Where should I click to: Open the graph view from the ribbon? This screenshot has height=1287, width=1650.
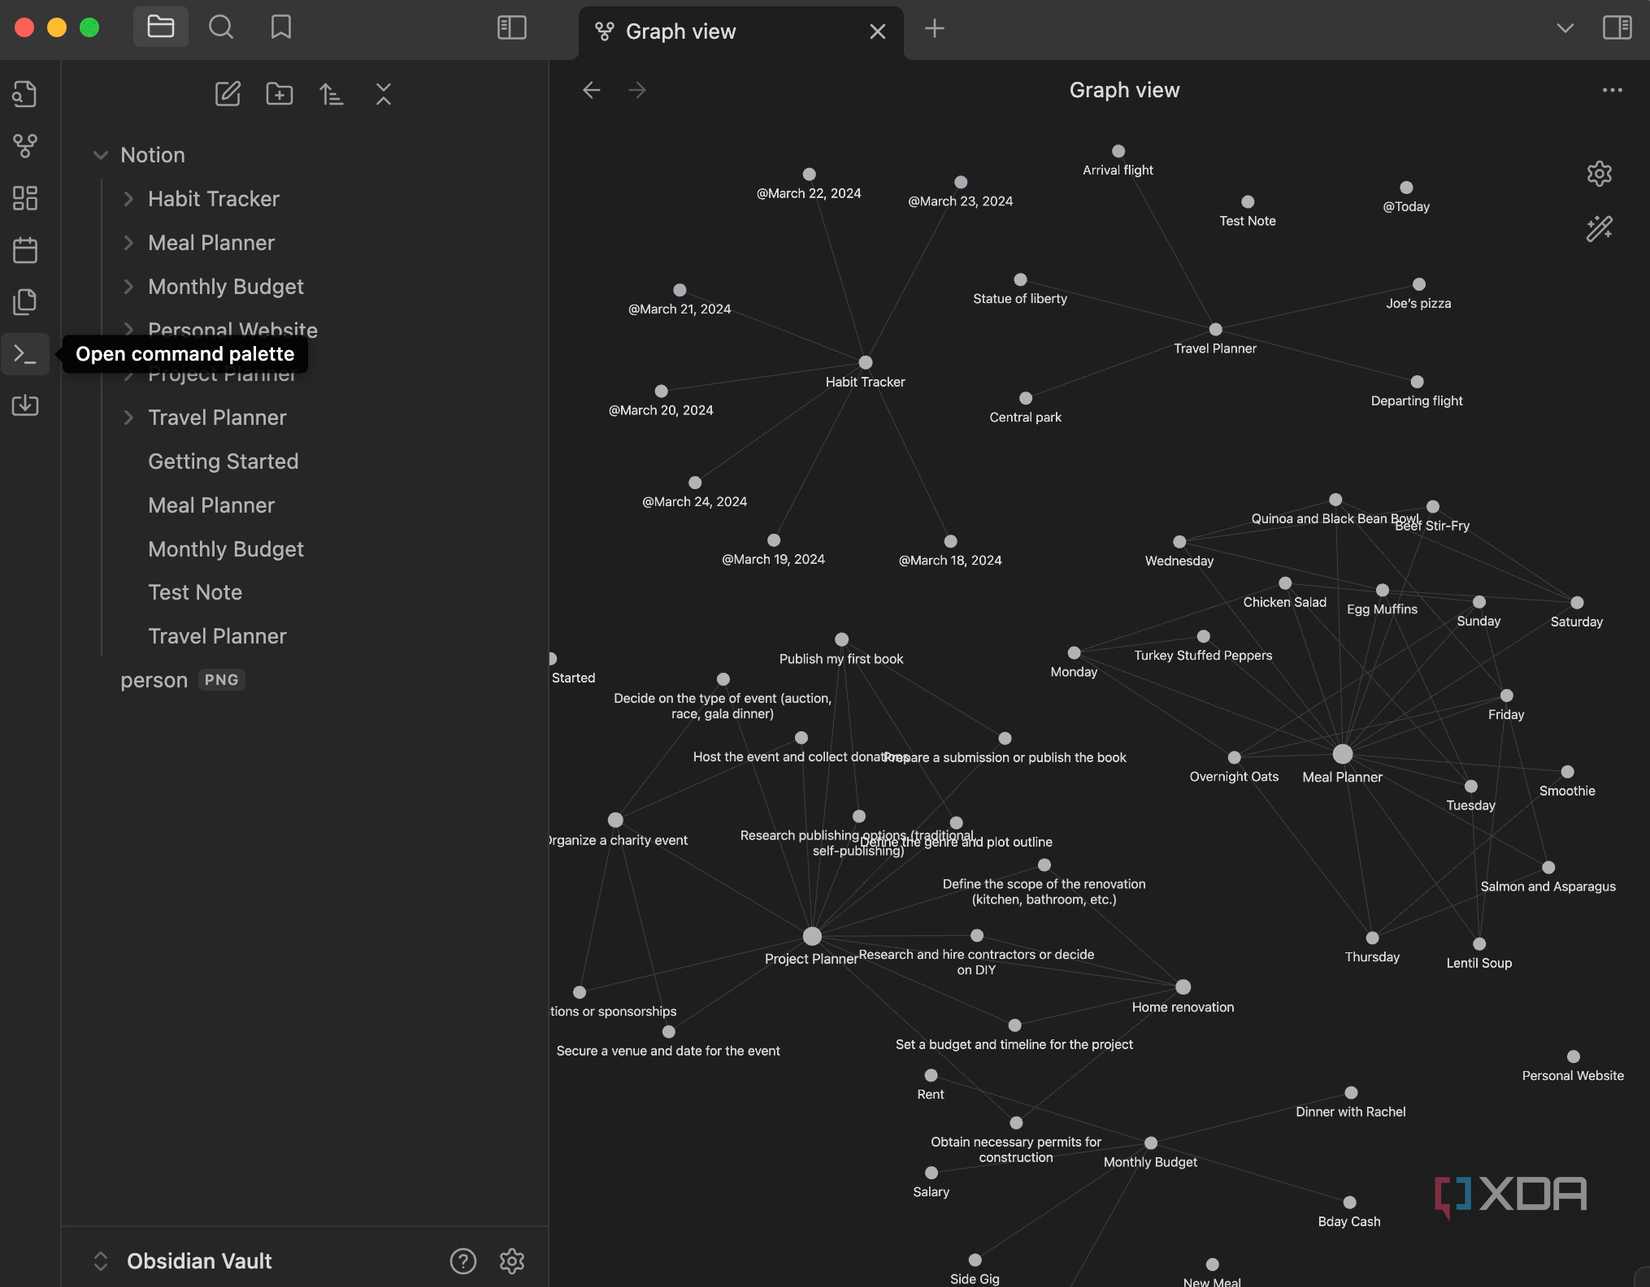[x=25, y=146]
